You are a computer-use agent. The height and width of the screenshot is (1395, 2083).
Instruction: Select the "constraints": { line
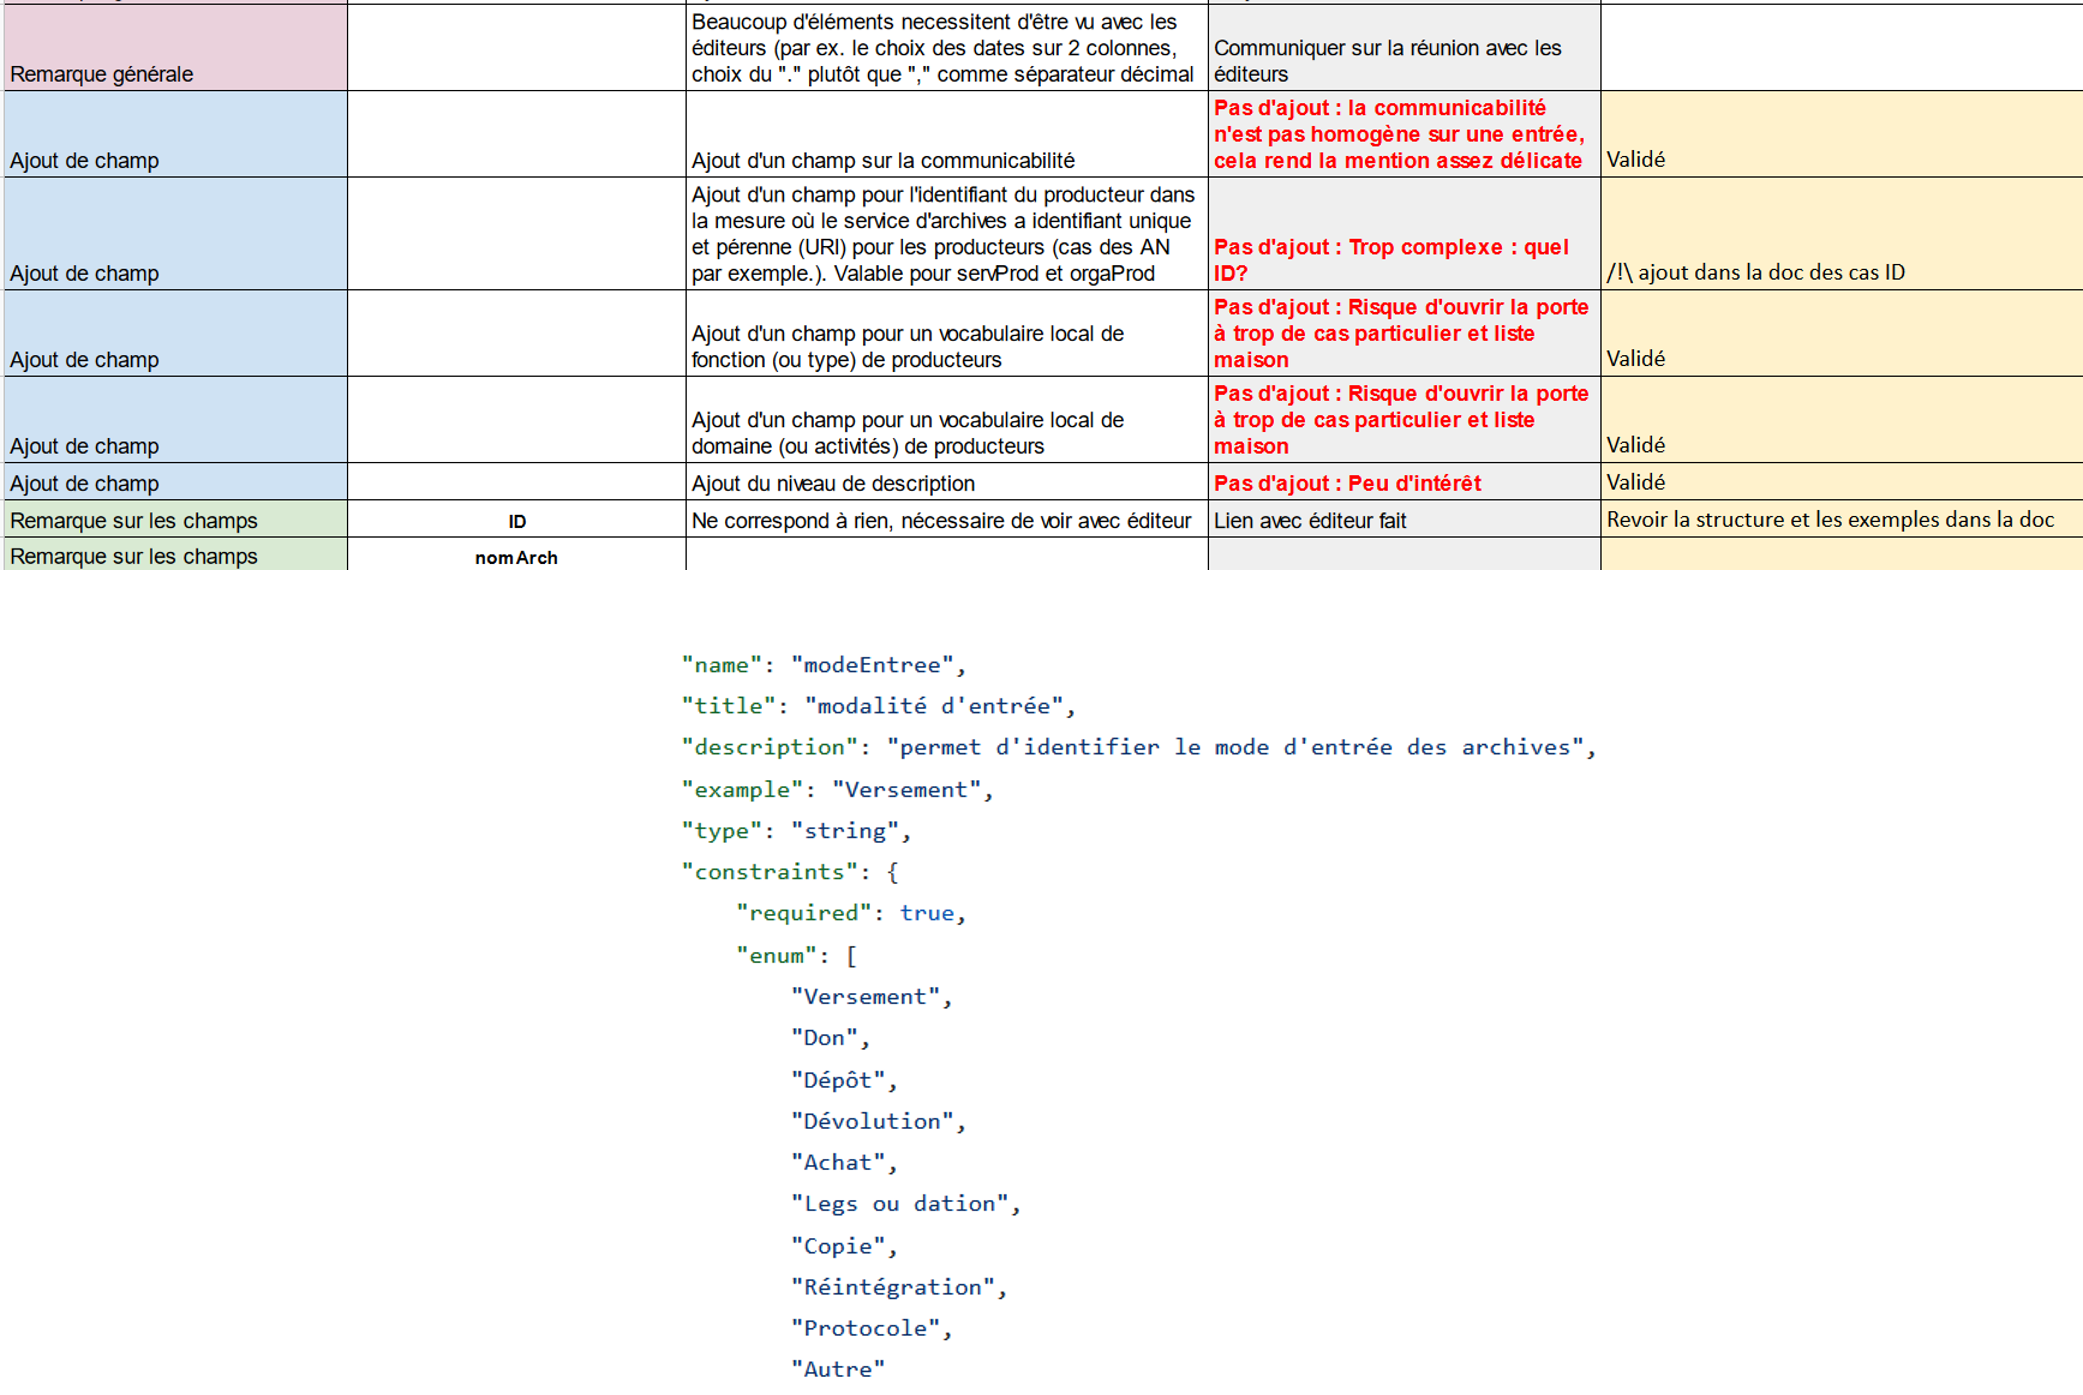coord(790,871)
